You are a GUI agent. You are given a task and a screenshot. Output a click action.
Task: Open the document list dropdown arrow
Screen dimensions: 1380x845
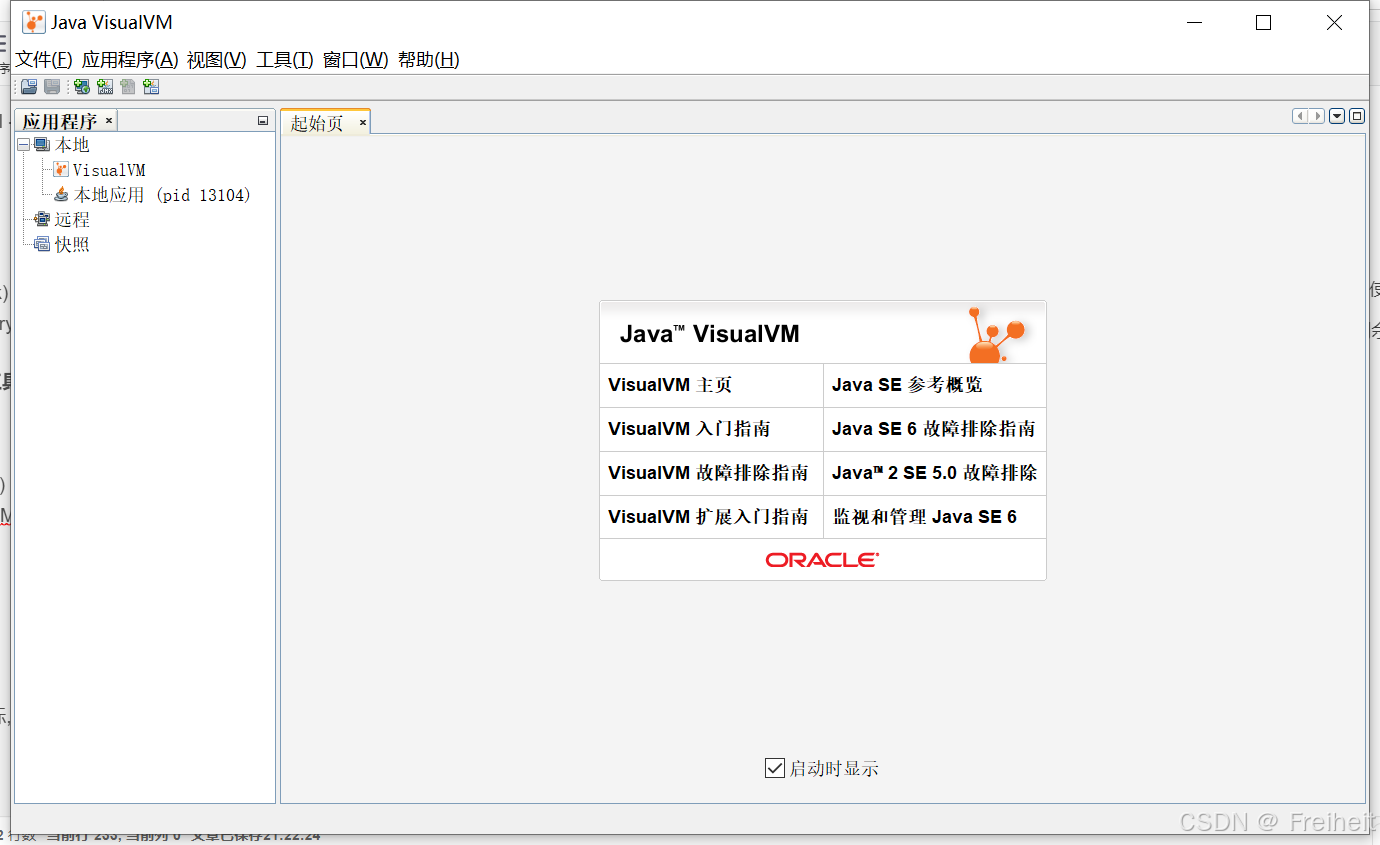tap(1337, 116)
